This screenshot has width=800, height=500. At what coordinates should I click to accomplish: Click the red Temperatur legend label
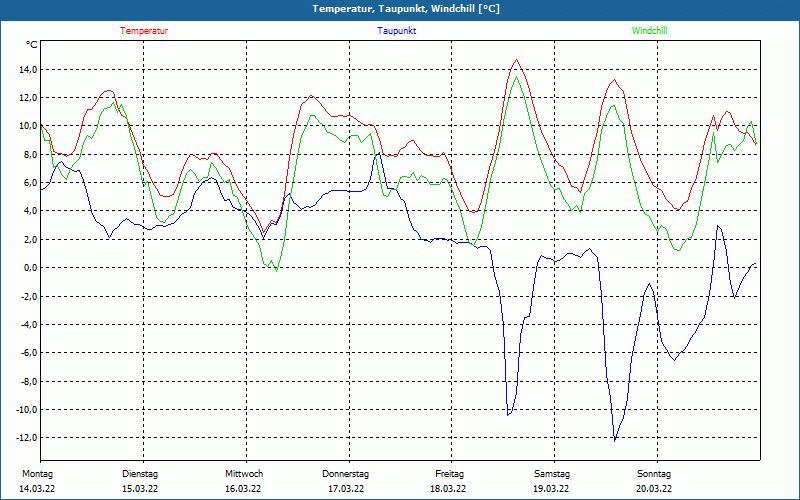coord(144,31)
